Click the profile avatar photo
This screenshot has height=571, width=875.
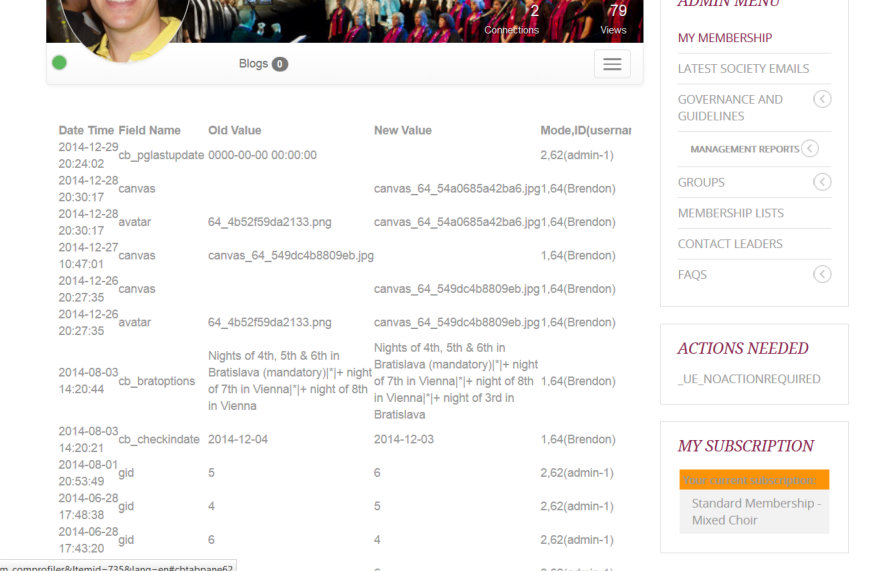(x=124, y=28)
